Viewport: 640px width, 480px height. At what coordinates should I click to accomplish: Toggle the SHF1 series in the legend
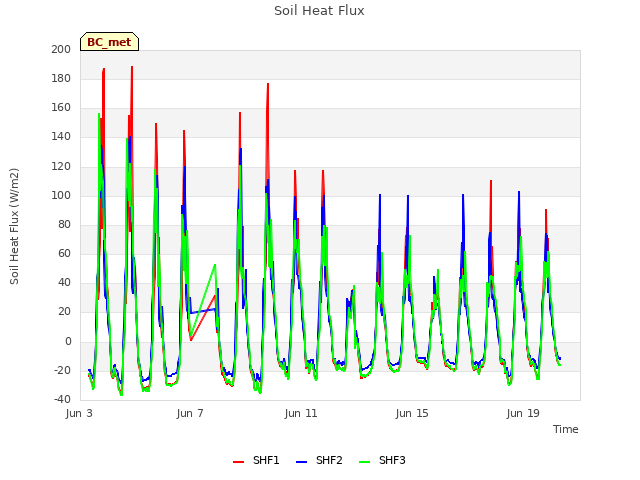click(x=256, y=460)
